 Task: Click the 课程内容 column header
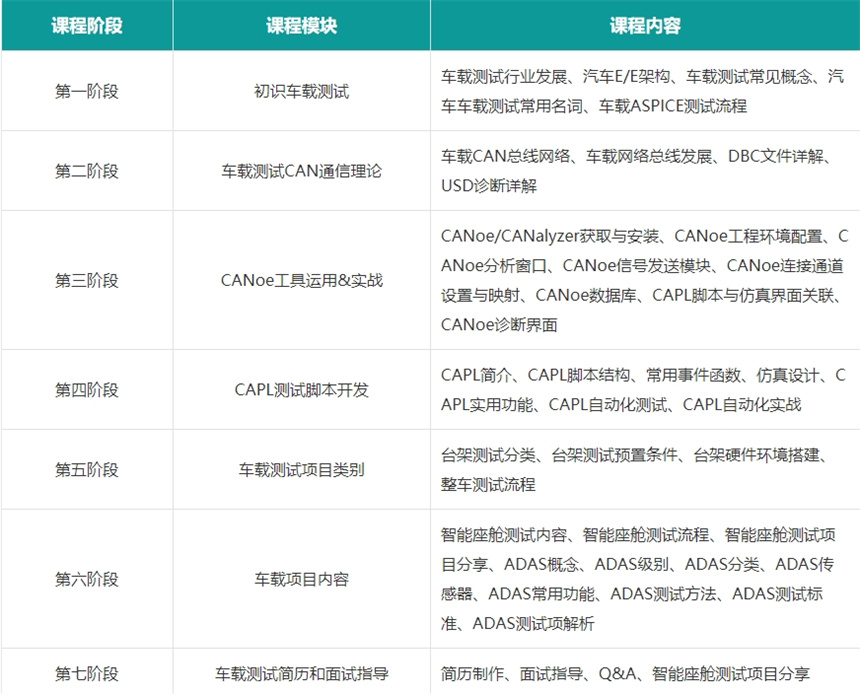pyautogui.click(x=645, y=26)
